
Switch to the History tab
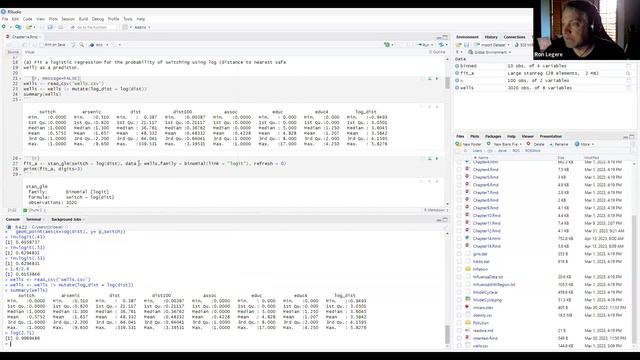[x=491, y=37]
